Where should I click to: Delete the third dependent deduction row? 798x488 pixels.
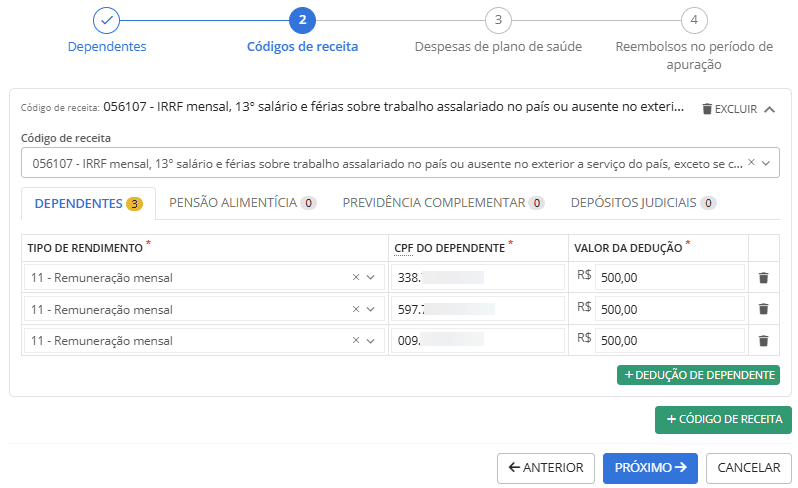(x=763, y=340)
